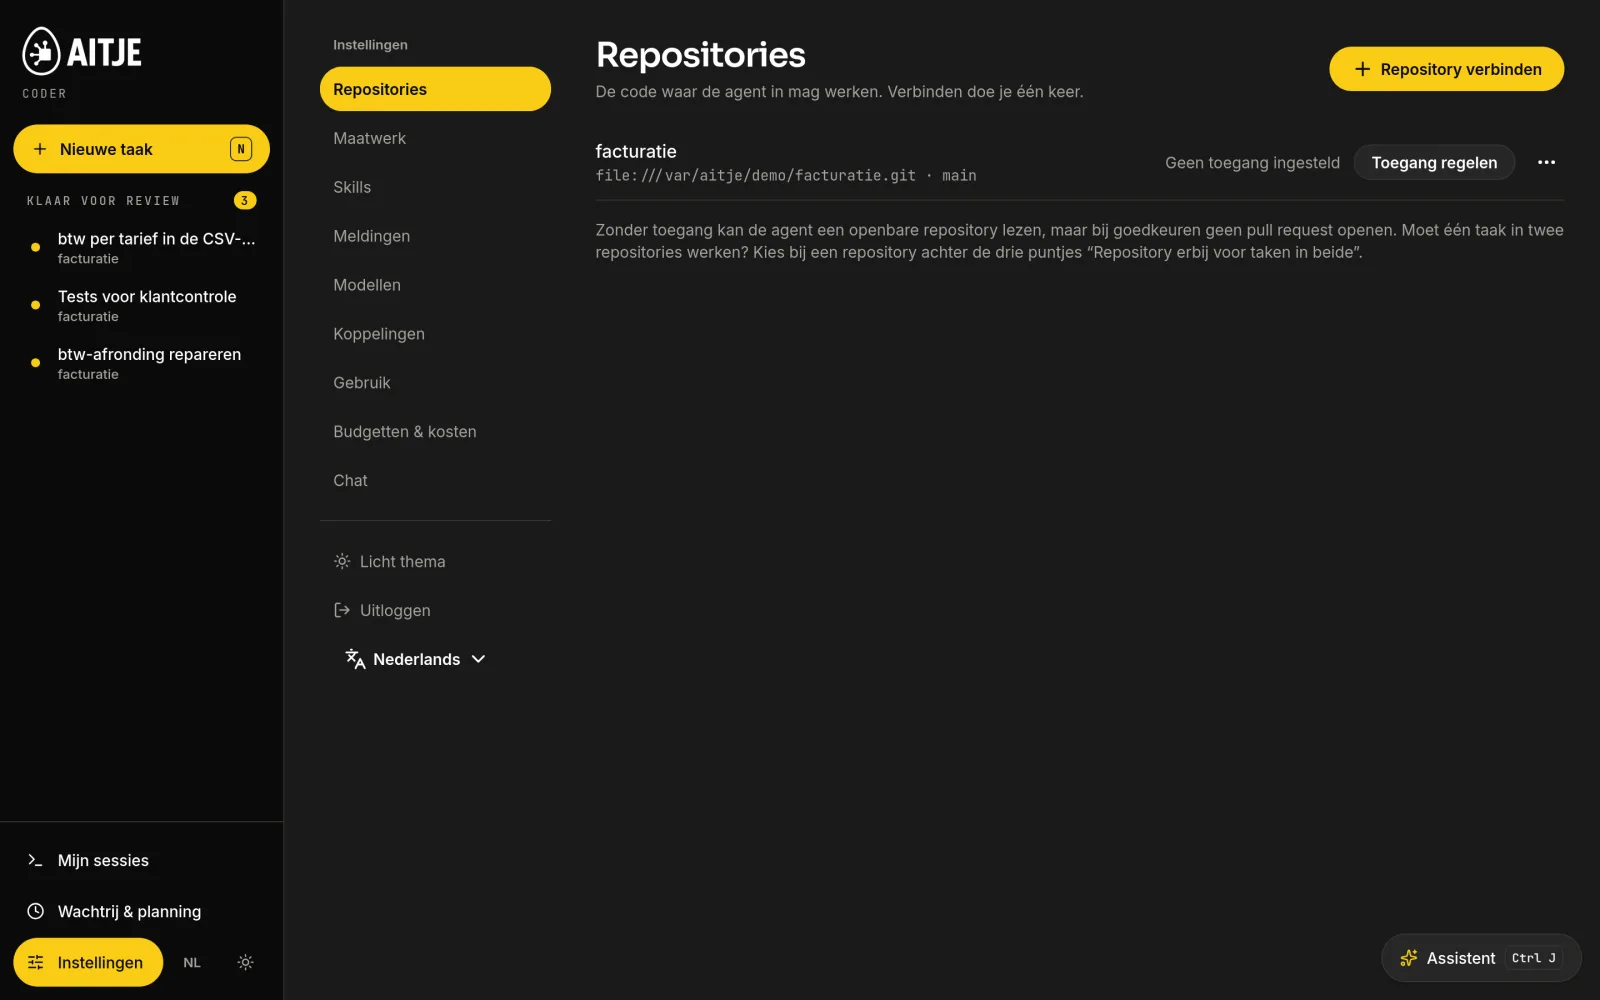Click the AITJE logo icon
The image size is (1600, 1000).
[x=41, y=51]
